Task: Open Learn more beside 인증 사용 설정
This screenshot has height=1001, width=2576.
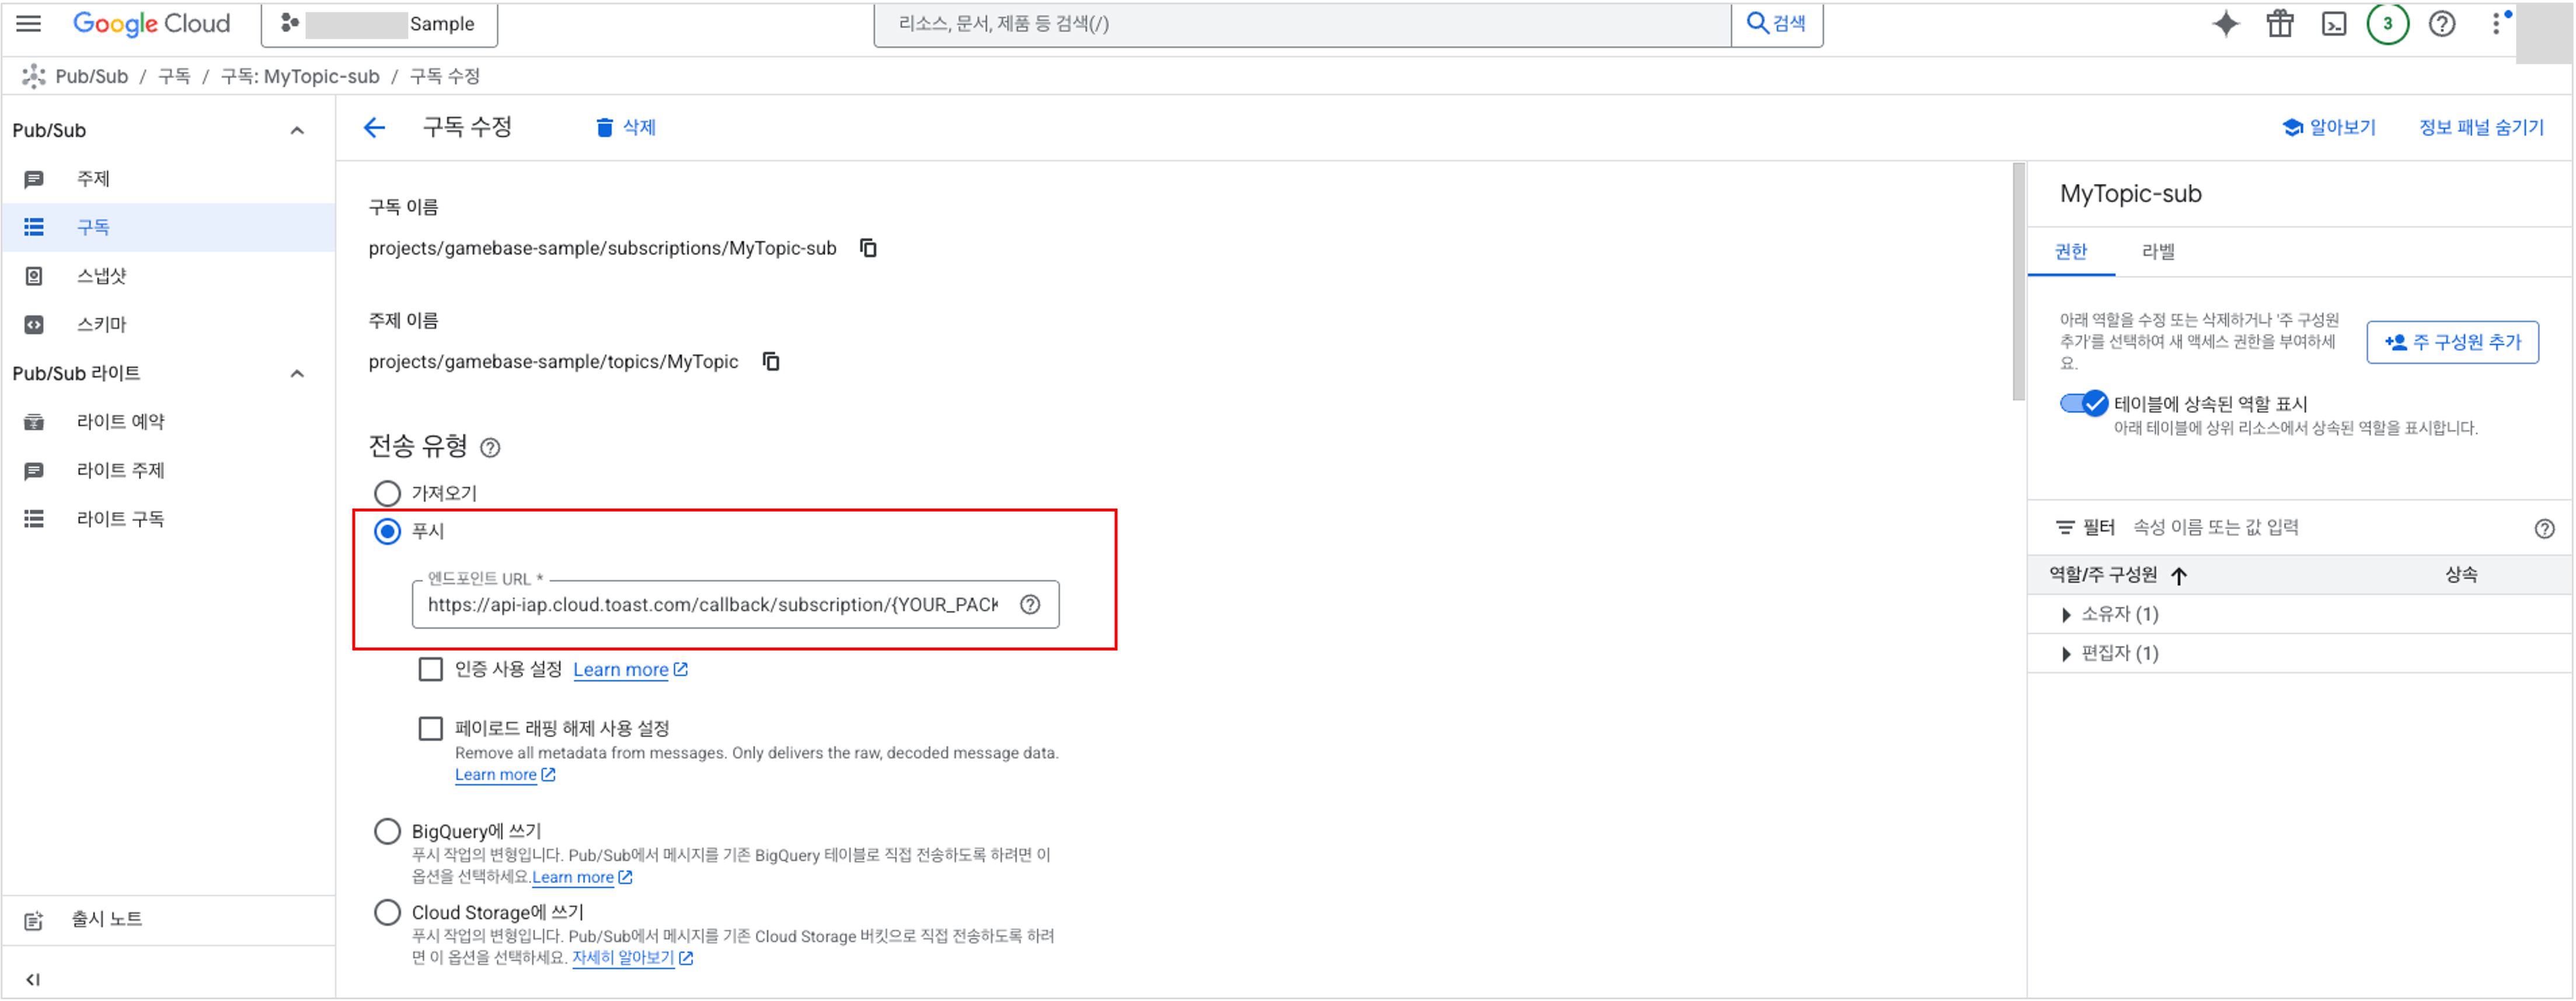Action: click(x=622, y=669)
